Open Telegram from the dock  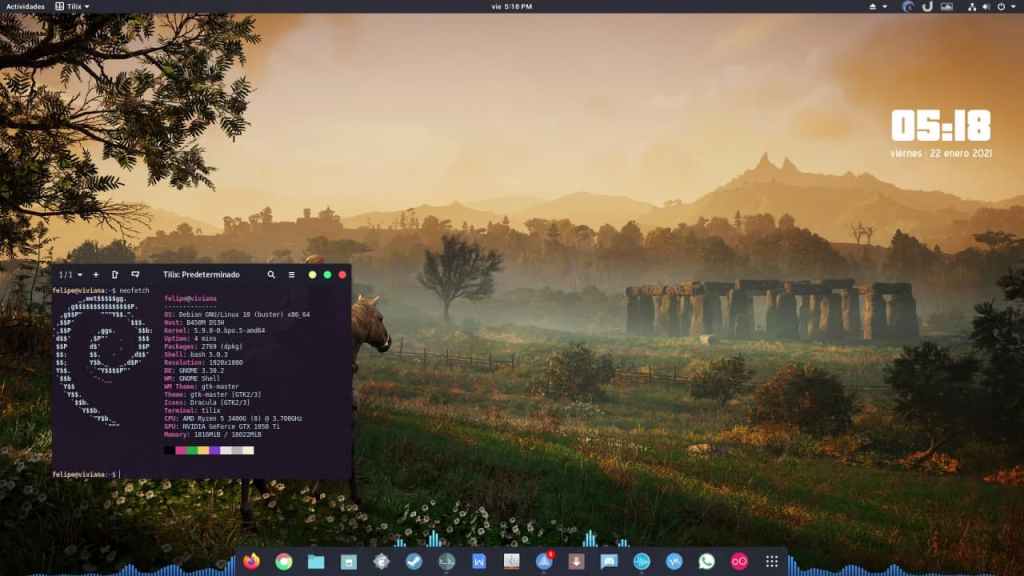point(414,561)
